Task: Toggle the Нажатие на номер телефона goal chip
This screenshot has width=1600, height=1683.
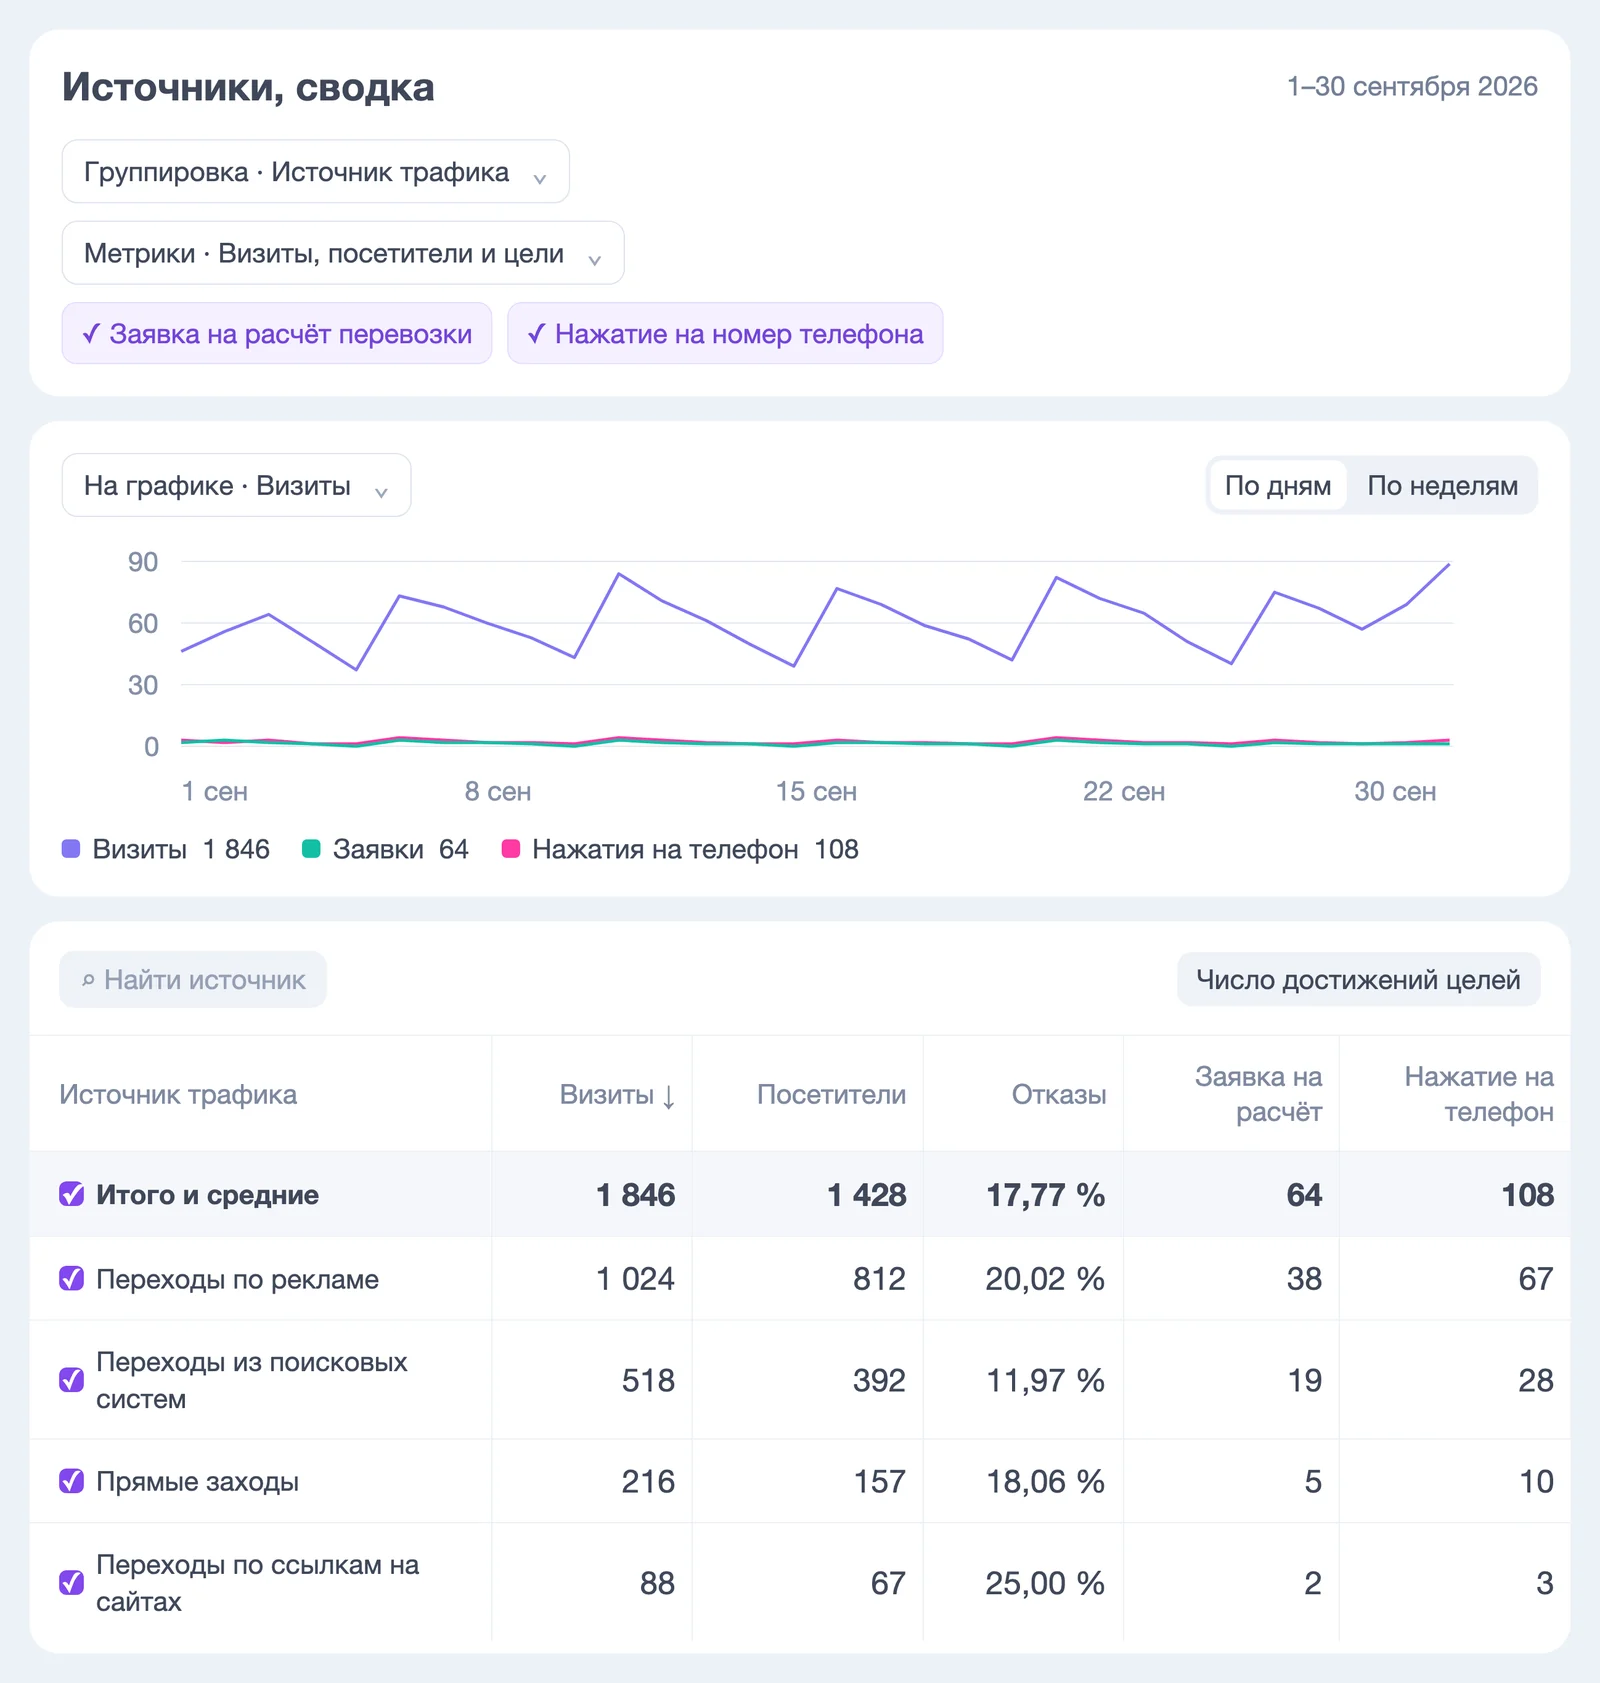Action: point(725,333)
